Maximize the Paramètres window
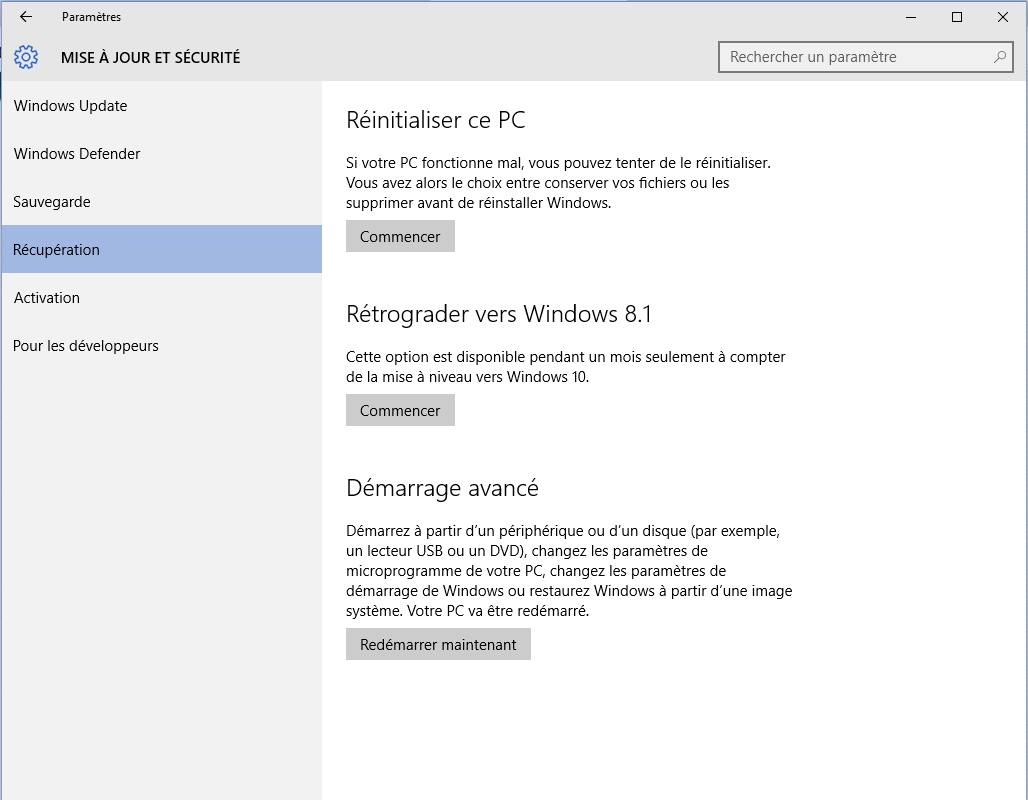This screenshot has width=1028, height=800. click(957, 17)
